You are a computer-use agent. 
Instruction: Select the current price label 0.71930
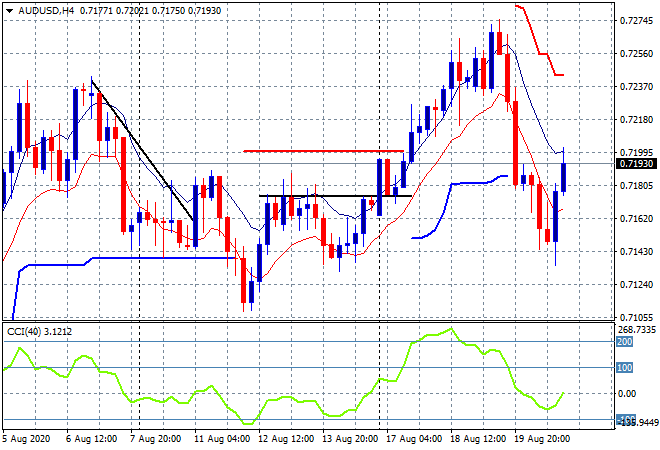point(636,164)
